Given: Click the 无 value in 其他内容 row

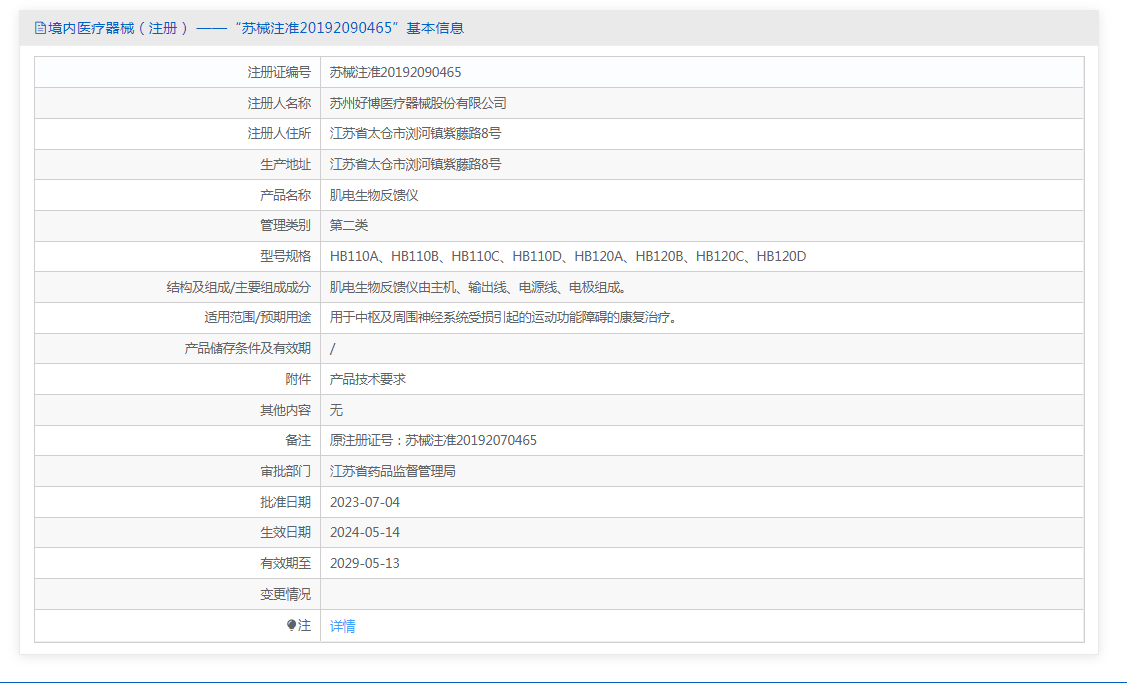Looking at the screenshot, I should tap(336, 411).
